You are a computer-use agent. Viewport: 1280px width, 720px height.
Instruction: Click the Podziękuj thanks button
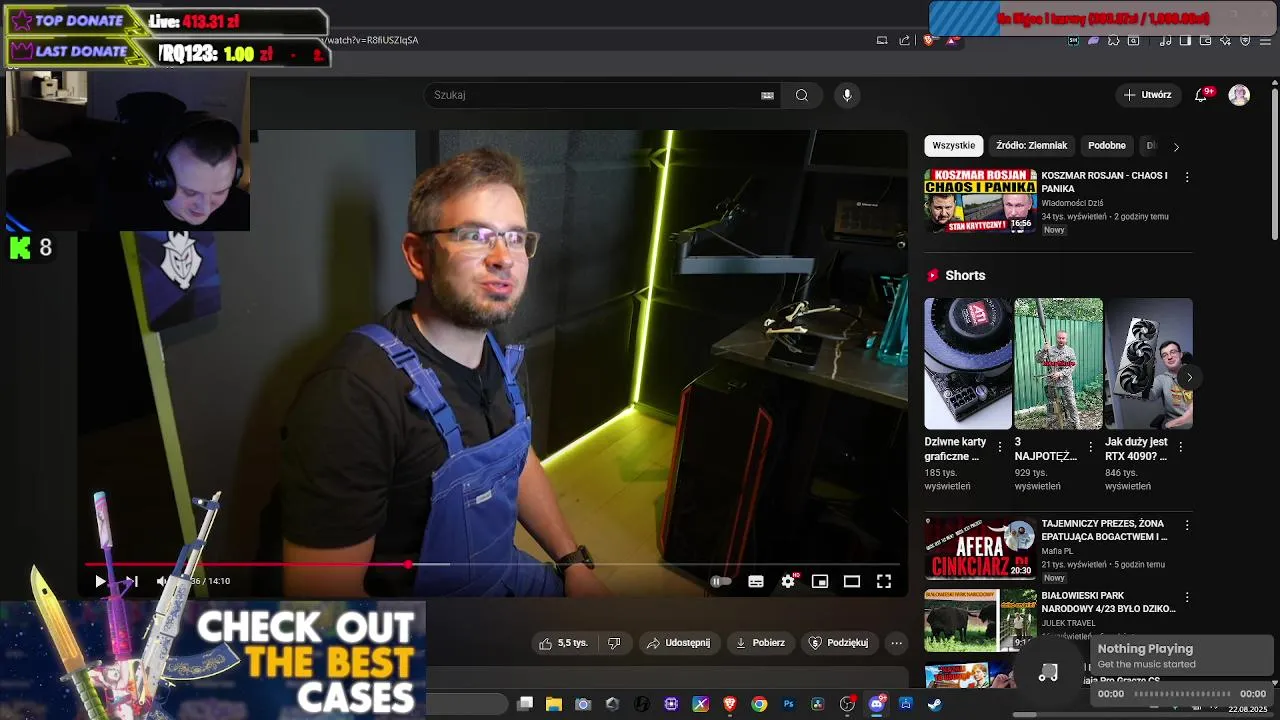click(838, 643)
